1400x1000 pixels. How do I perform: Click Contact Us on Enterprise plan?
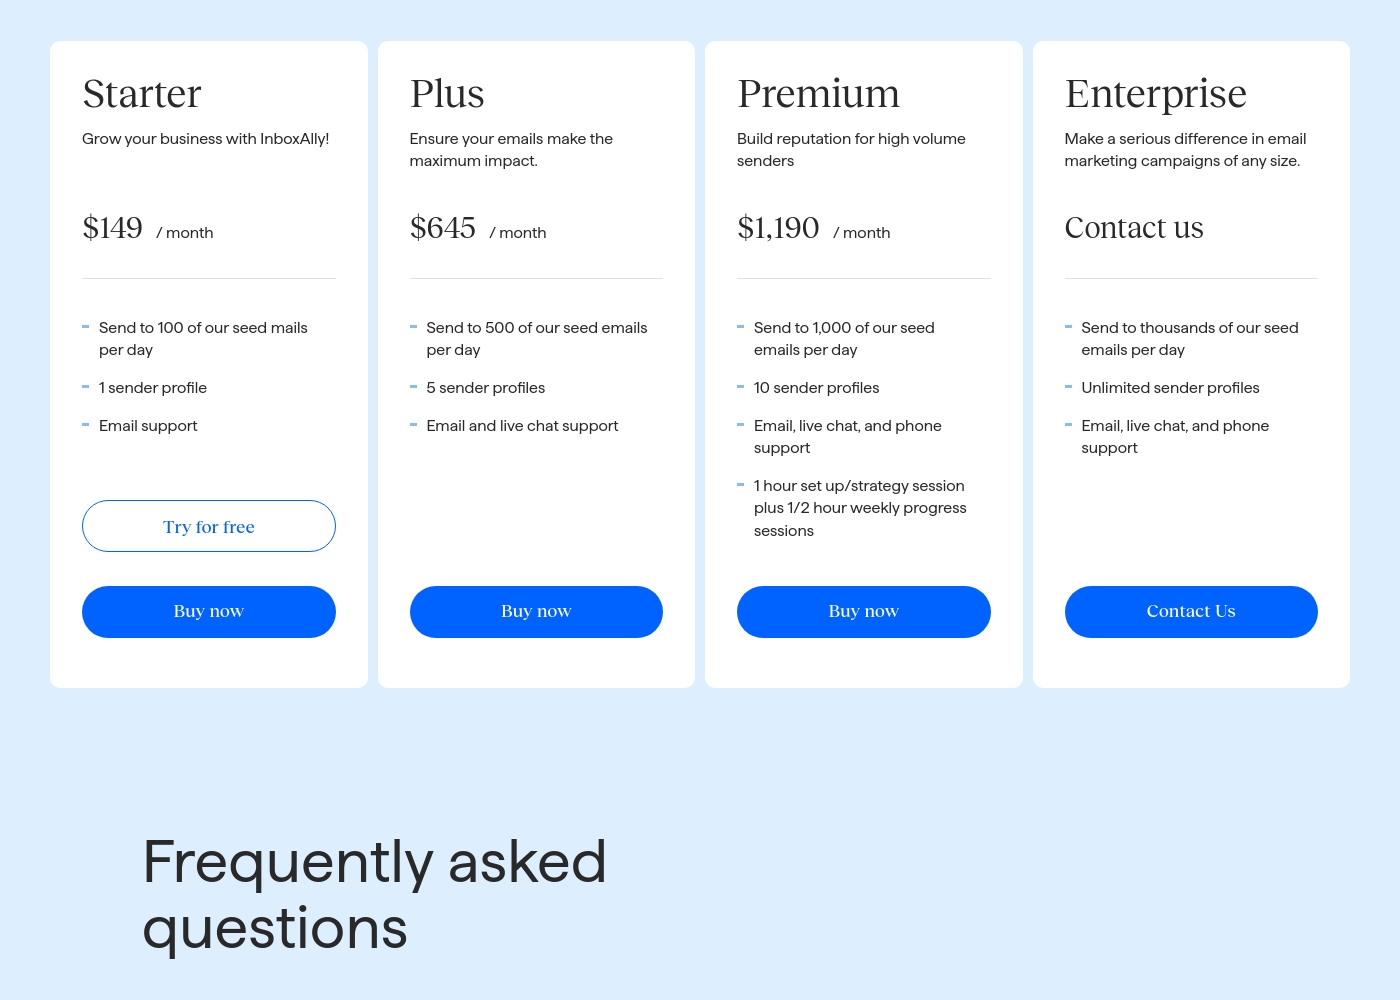1191,612
